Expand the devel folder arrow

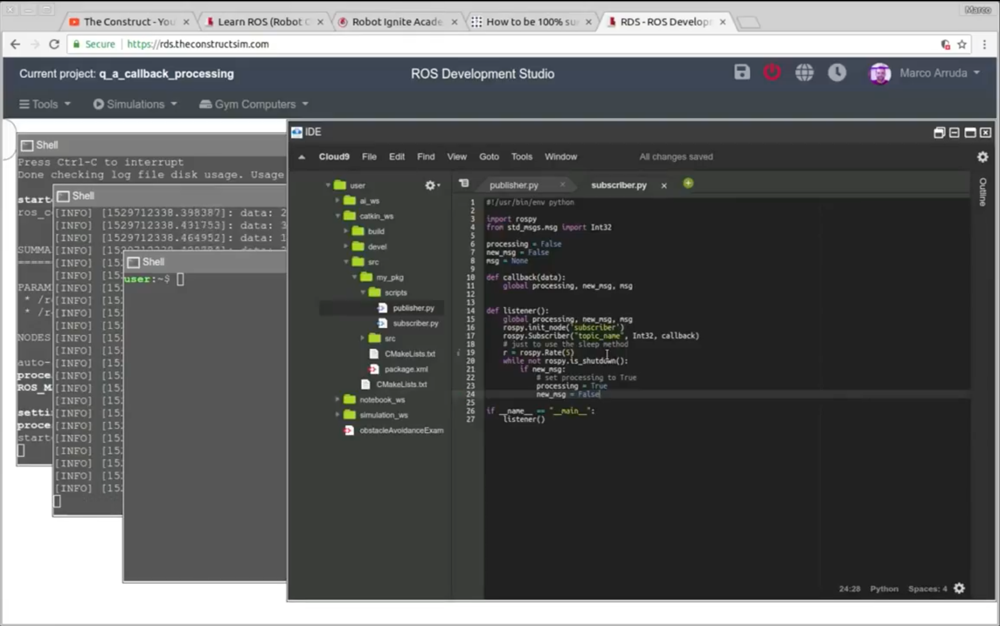pos(346,246)
